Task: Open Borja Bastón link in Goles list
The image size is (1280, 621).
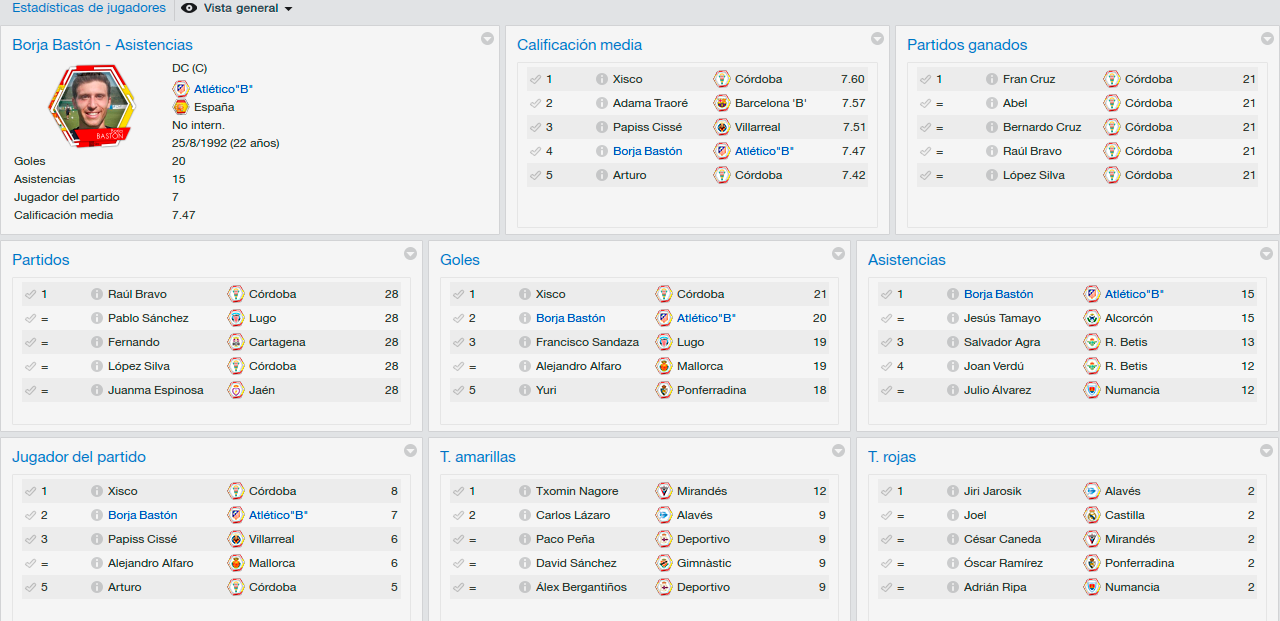Action: click(x=570, y=318)
